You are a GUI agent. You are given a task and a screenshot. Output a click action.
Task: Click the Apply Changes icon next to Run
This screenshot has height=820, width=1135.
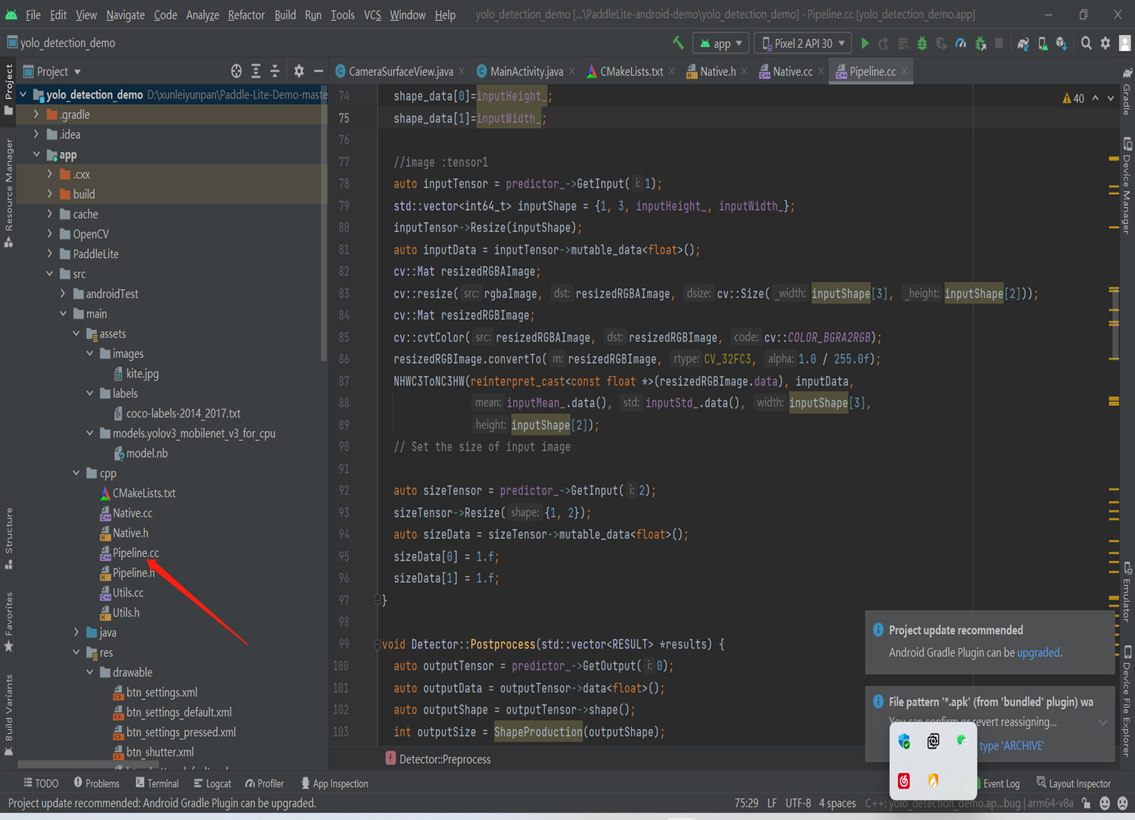tap(884, 43)
